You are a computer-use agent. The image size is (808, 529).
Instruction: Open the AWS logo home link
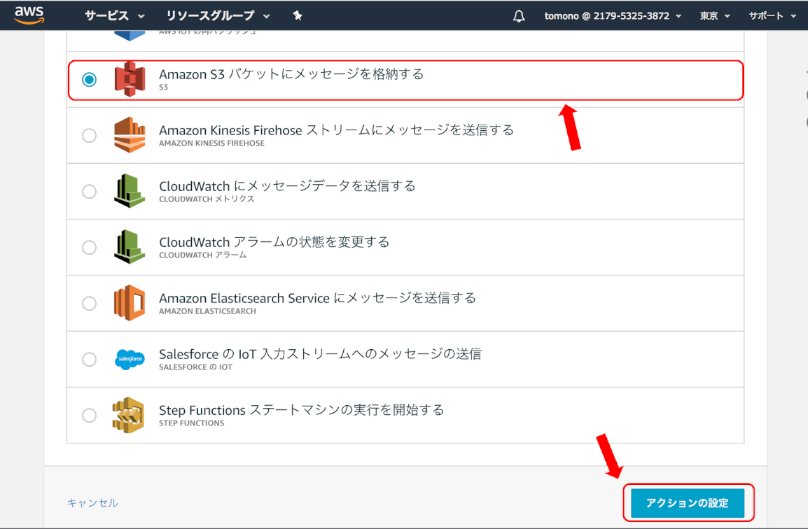[29, 15]
